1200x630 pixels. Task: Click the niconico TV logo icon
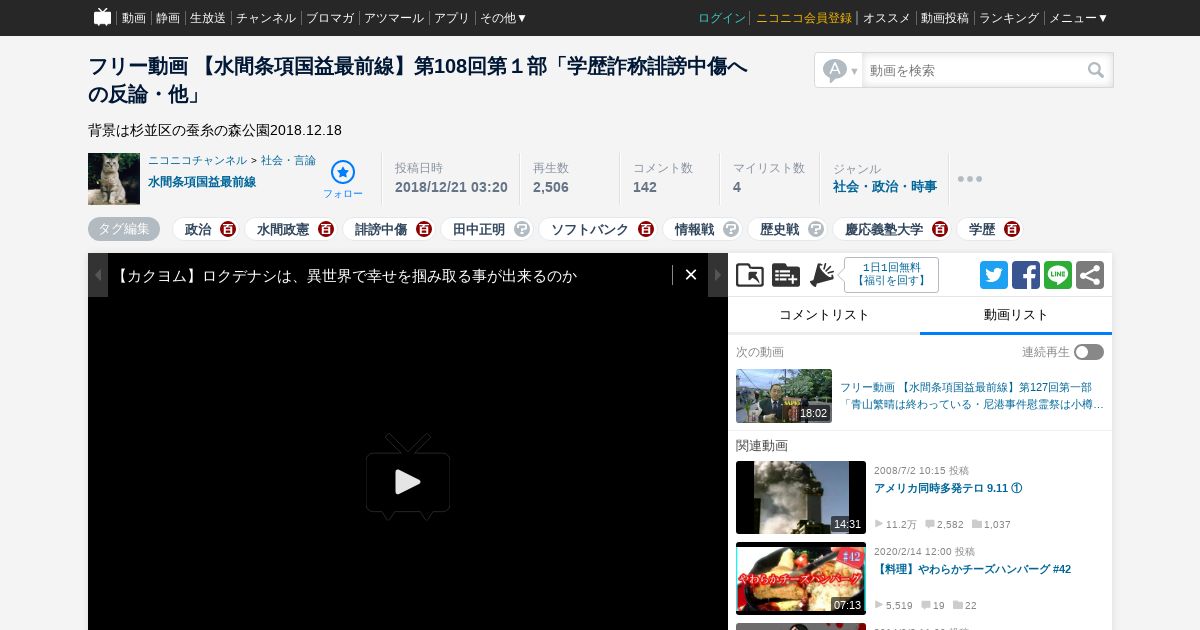point(102,17)
